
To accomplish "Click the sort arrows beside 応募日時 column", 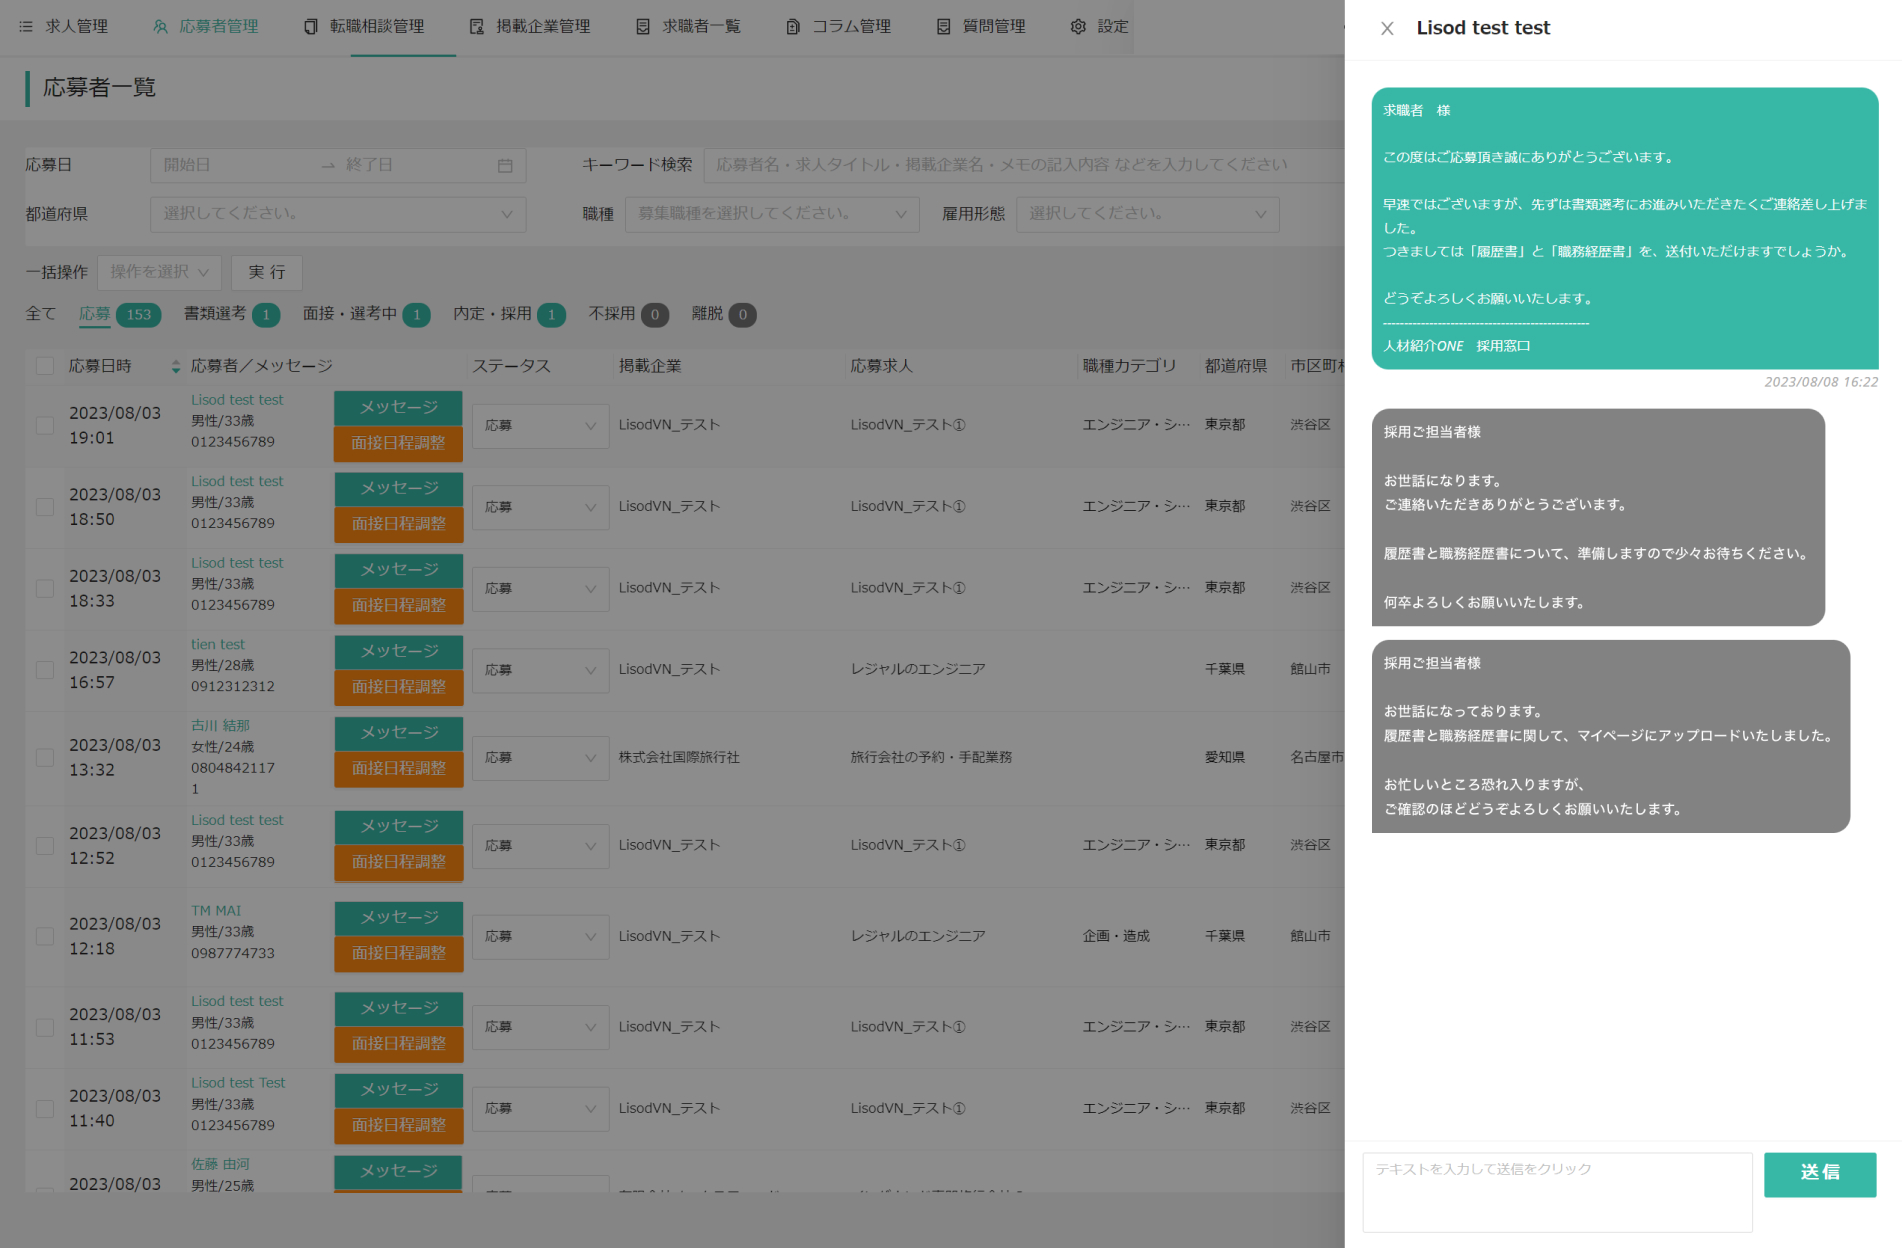I will (176, 367).
